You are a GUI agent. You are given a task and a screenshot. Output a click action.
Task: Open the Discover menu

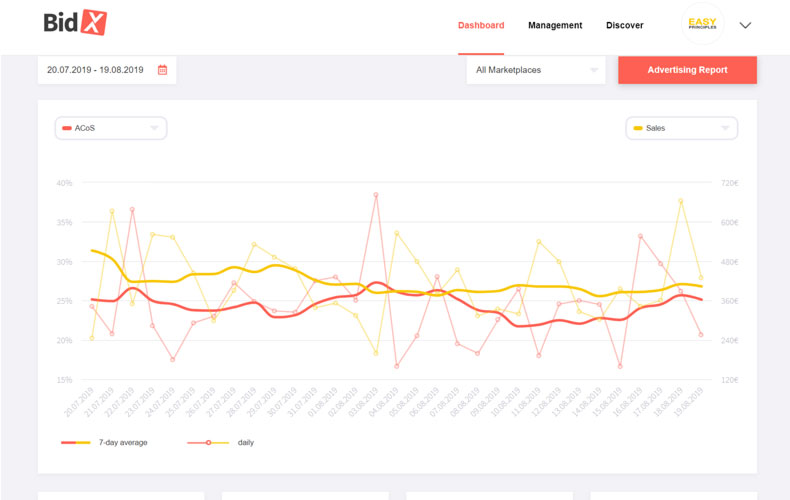[624, 25]
